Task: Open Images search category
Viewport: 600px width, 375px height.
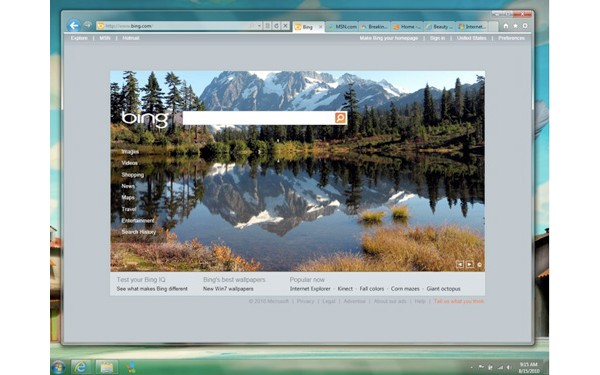Action: coord(130,152)
